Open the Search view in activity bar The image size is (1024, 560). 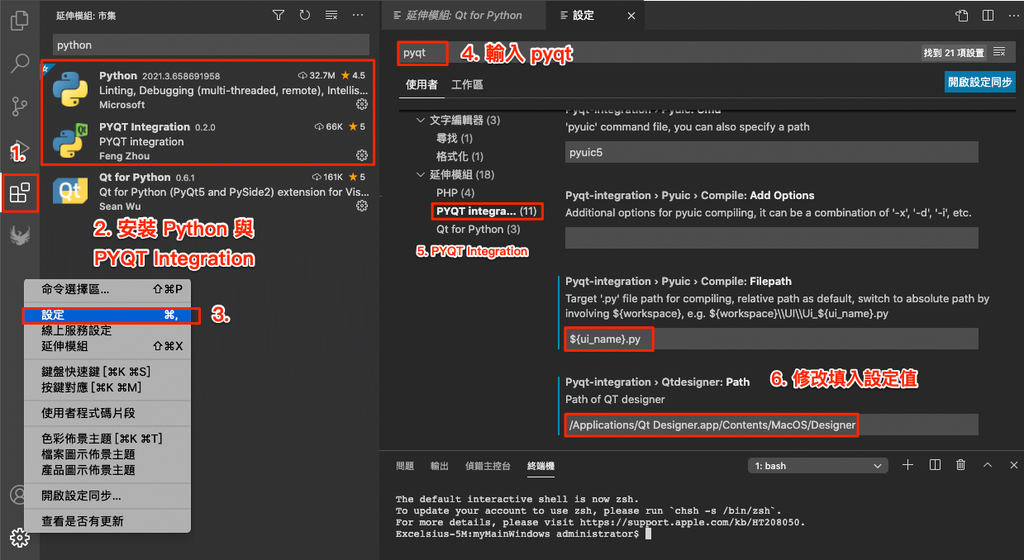click(20, 63)
